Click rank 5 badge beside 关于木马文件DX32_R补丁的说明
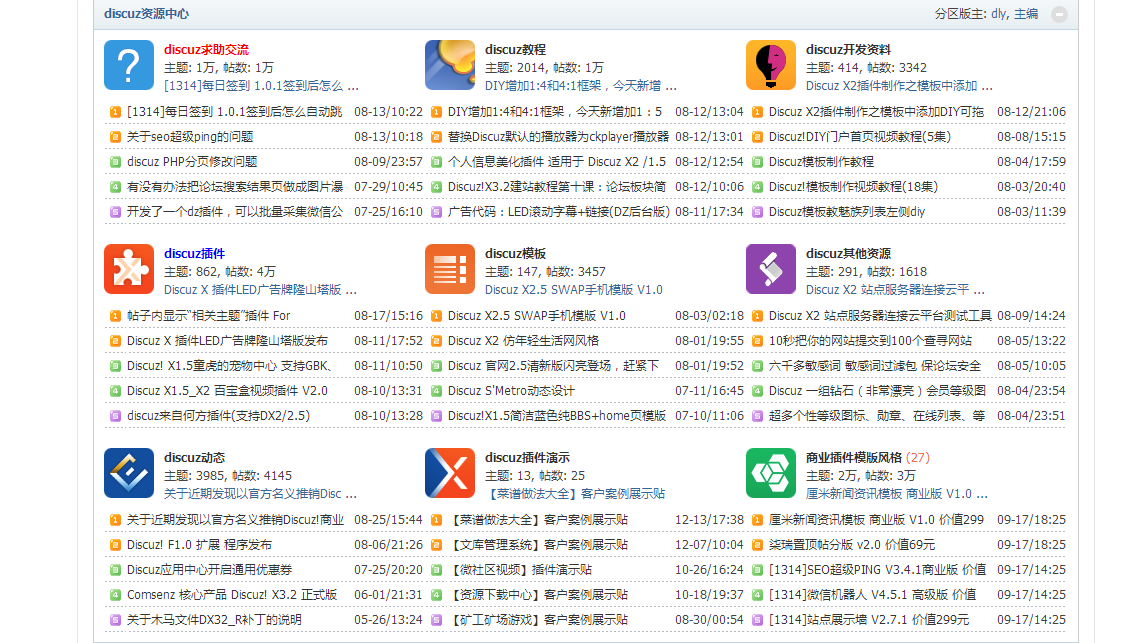This screenshot has height=643, width=1143. [115, 620]
